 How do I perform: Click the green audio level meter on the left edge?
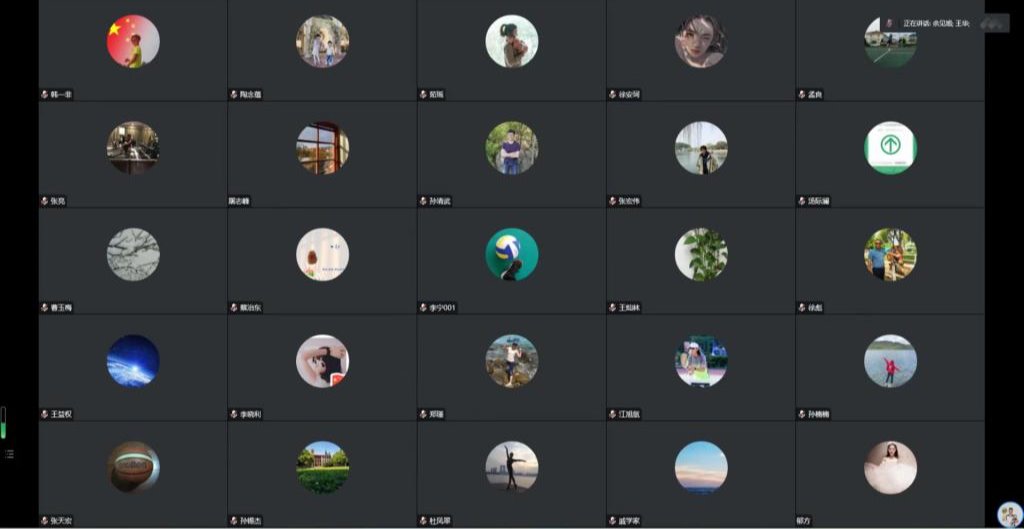coord(3,423)
